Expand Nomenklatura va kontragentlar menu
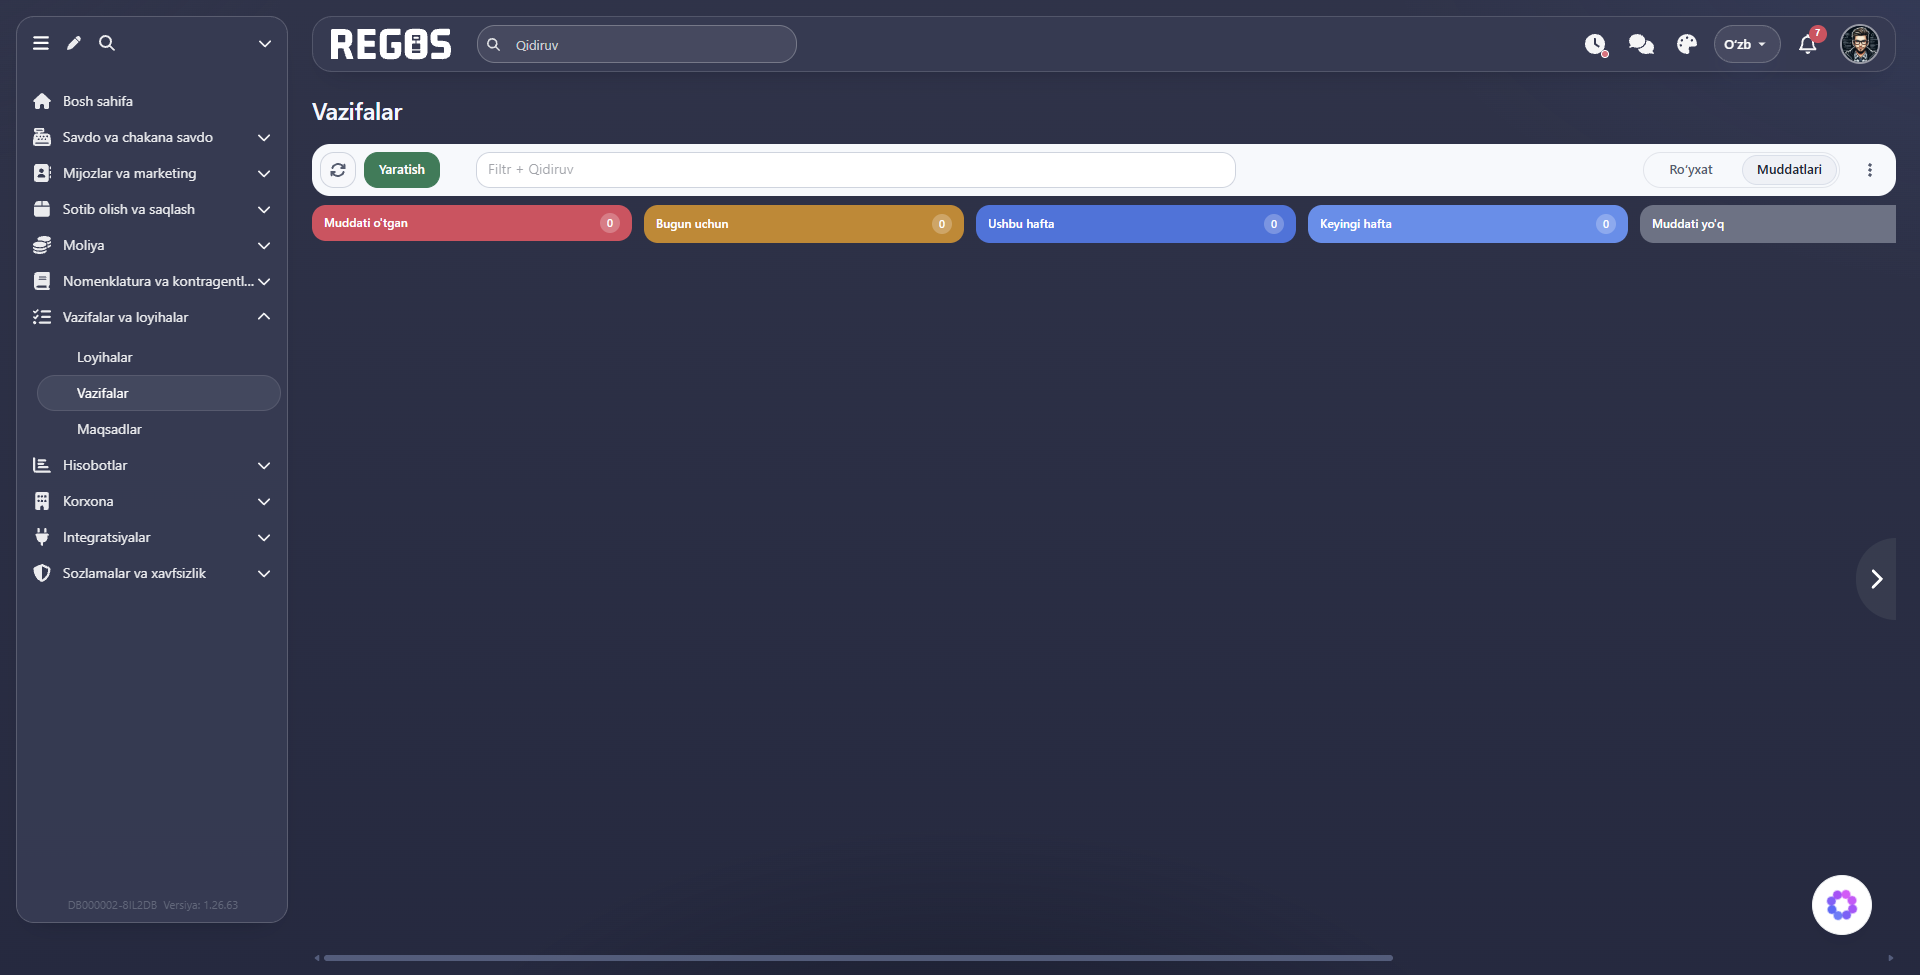The height and width of the screenshot is (975, 1920). pyautogui.click(x=152, y=281)
